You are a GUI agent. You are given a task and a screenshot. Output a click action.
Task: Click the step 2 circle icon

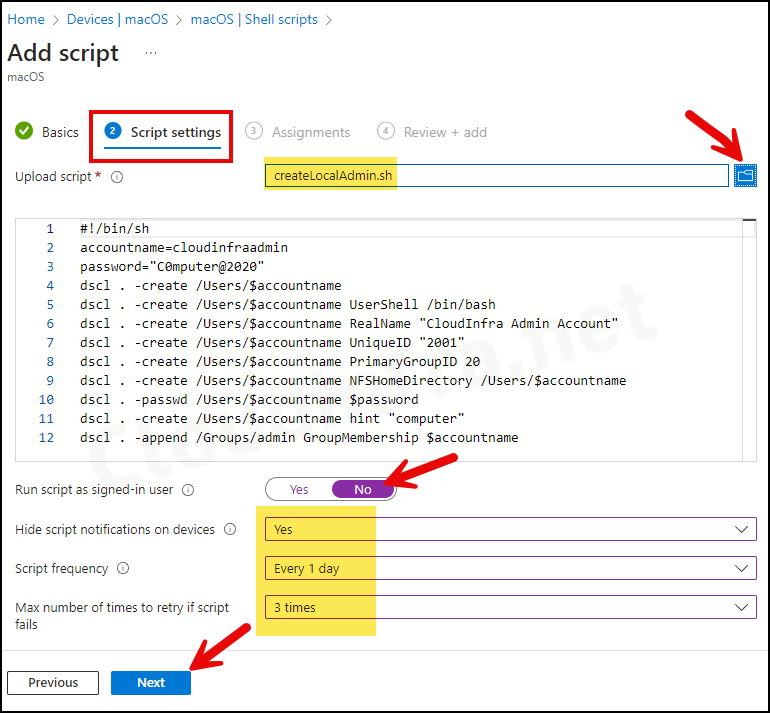pyautogui.click(x=113, y=131)
